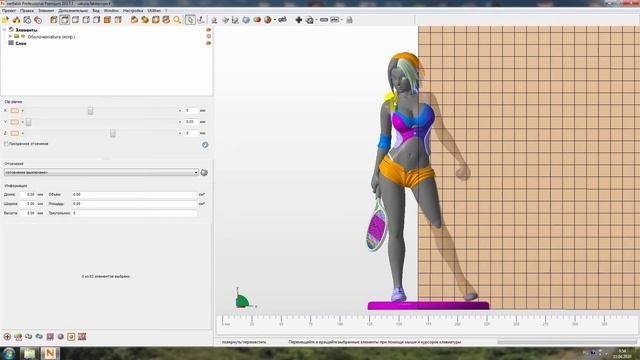The image size is (640, 360).
Task: Click the red cut-shape icon in toolbar
Action: (257, 20)
